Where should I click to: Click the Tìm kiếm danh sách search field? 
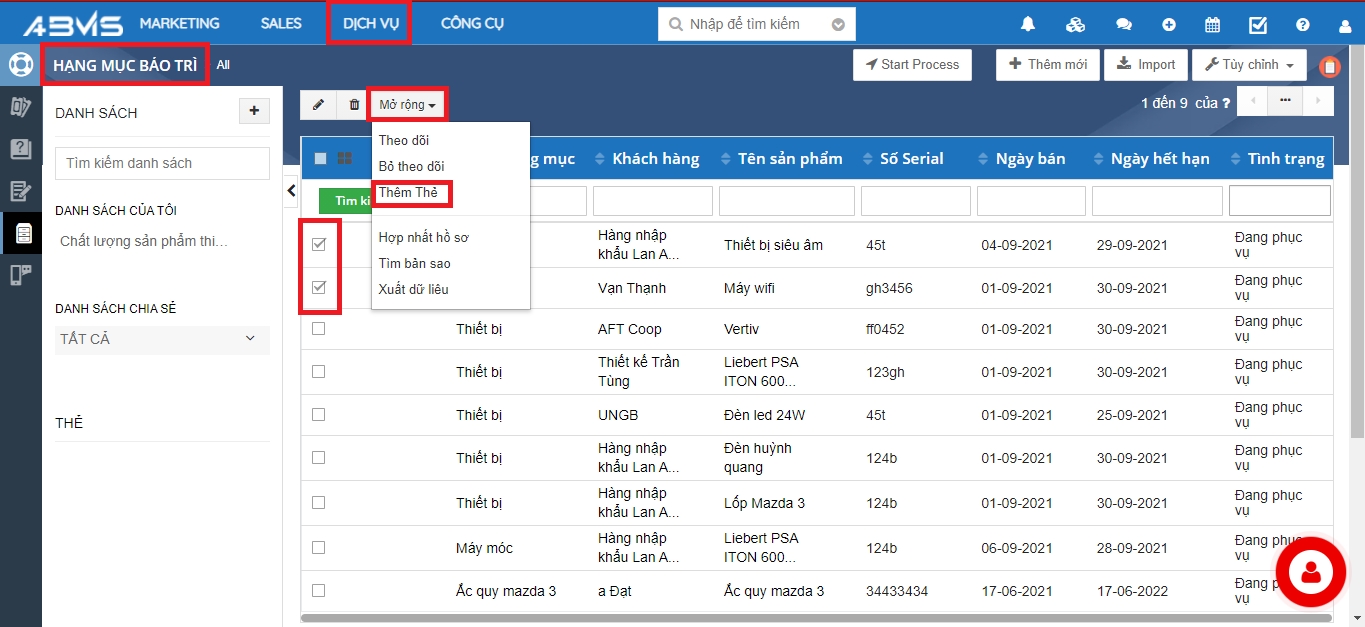tap(162, 163)
